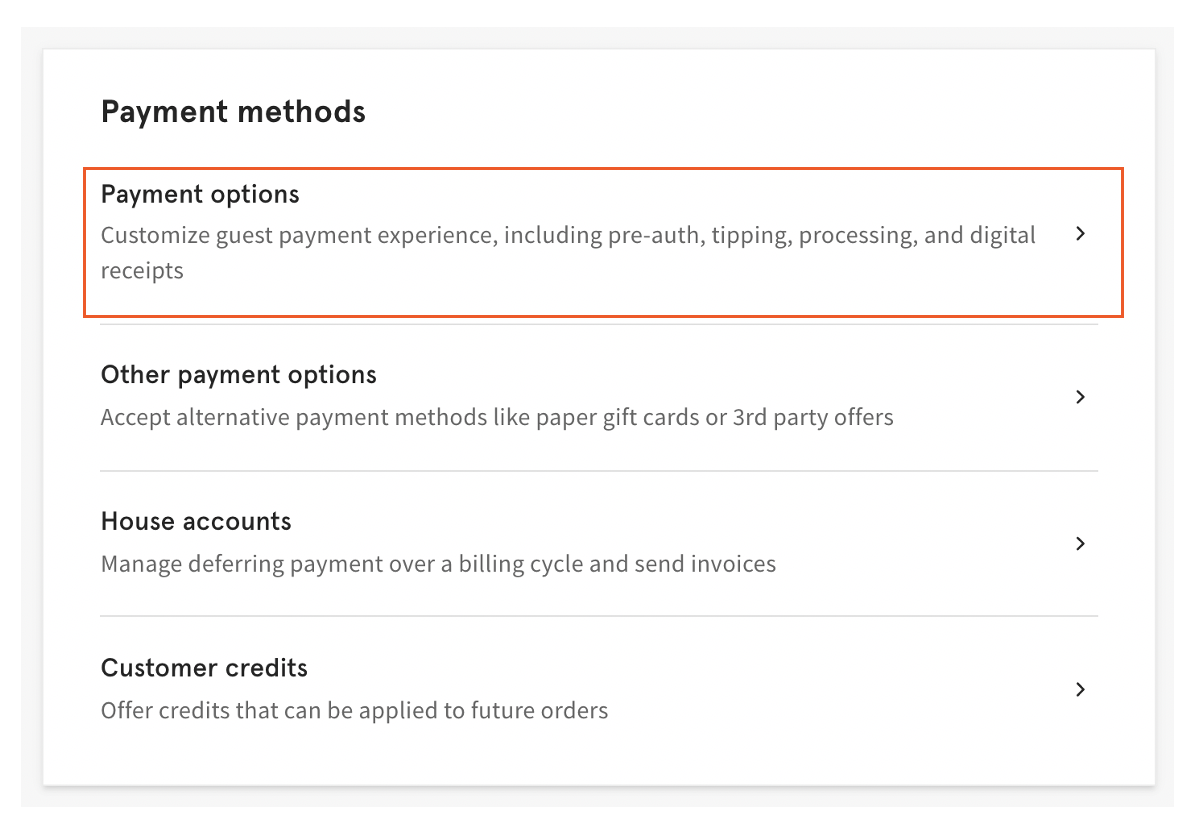Expand the Other payment options chevron

point(1080,397)
